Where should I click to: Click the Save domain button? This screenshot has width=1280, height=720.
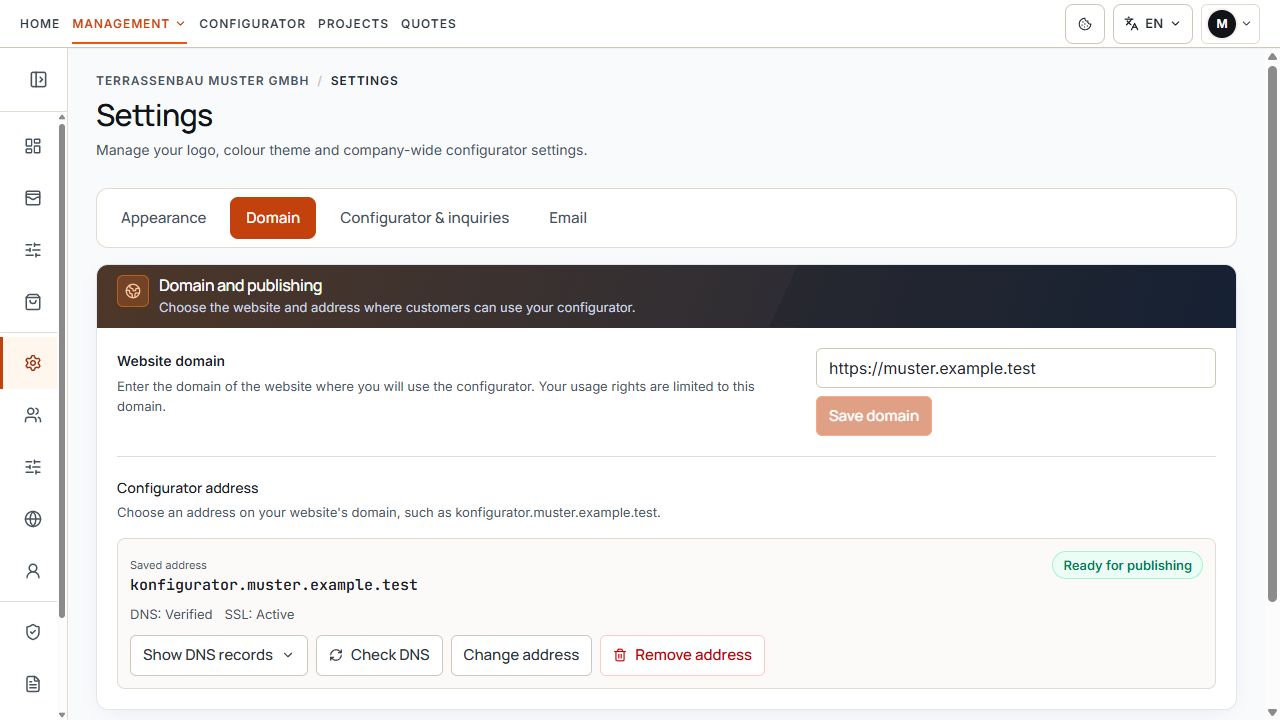[x=874, y=416]
